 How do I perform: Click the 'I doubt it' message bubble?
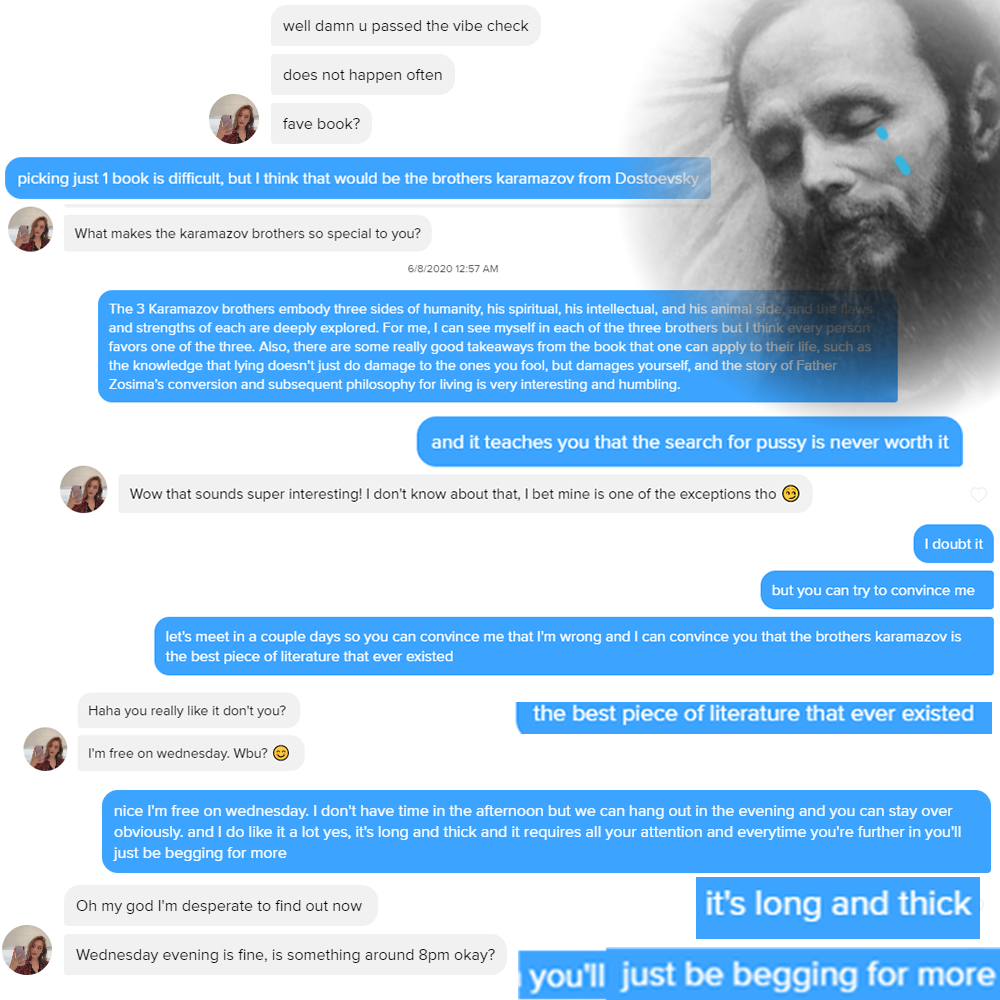click(953, 544)
